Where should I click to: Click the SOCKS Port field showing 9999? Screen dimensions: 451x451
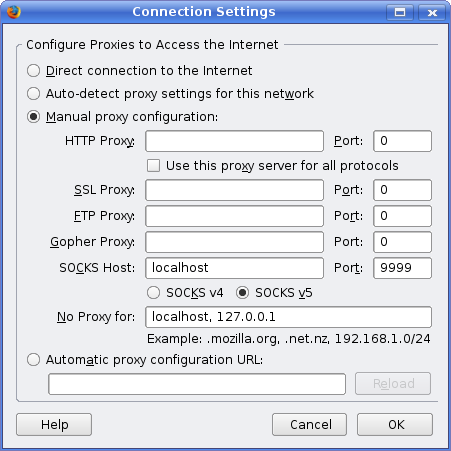(402, 268)
